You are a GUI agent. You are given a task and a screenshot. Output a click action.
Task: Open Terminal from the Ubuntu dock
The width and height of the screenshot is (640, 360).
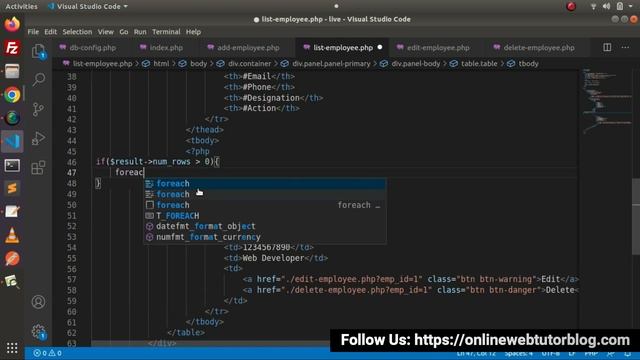coord(12,165)
